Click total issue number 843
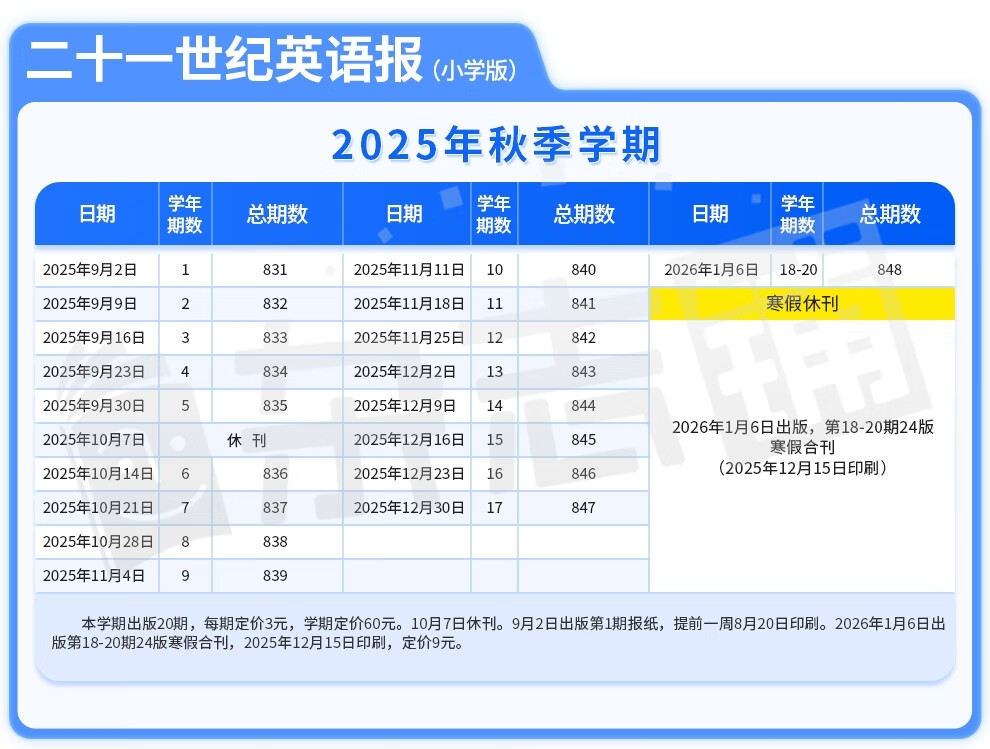Image resolution: width=990 pixels, height=749 pixels. click(583, 372)
